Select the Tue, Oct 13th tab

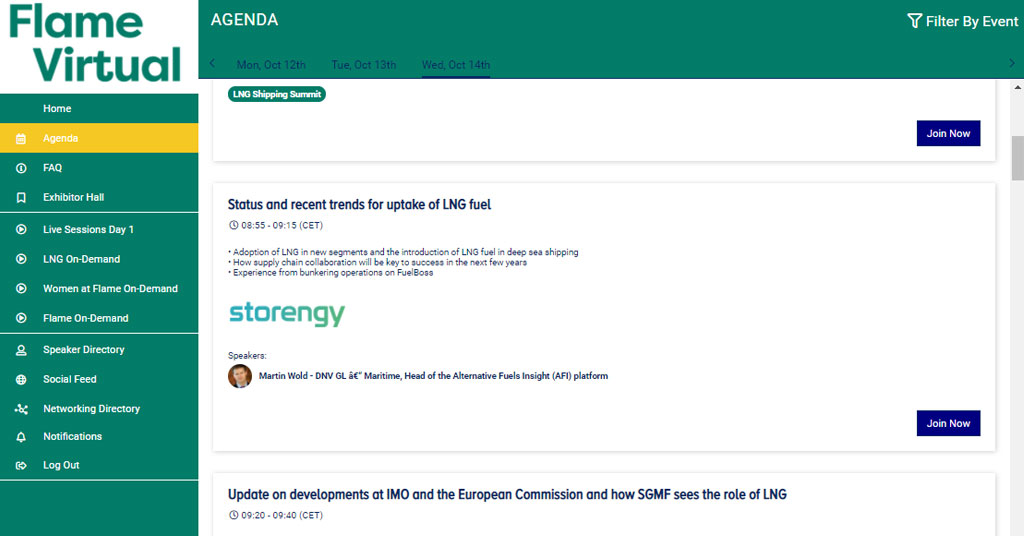coord(364,65)
